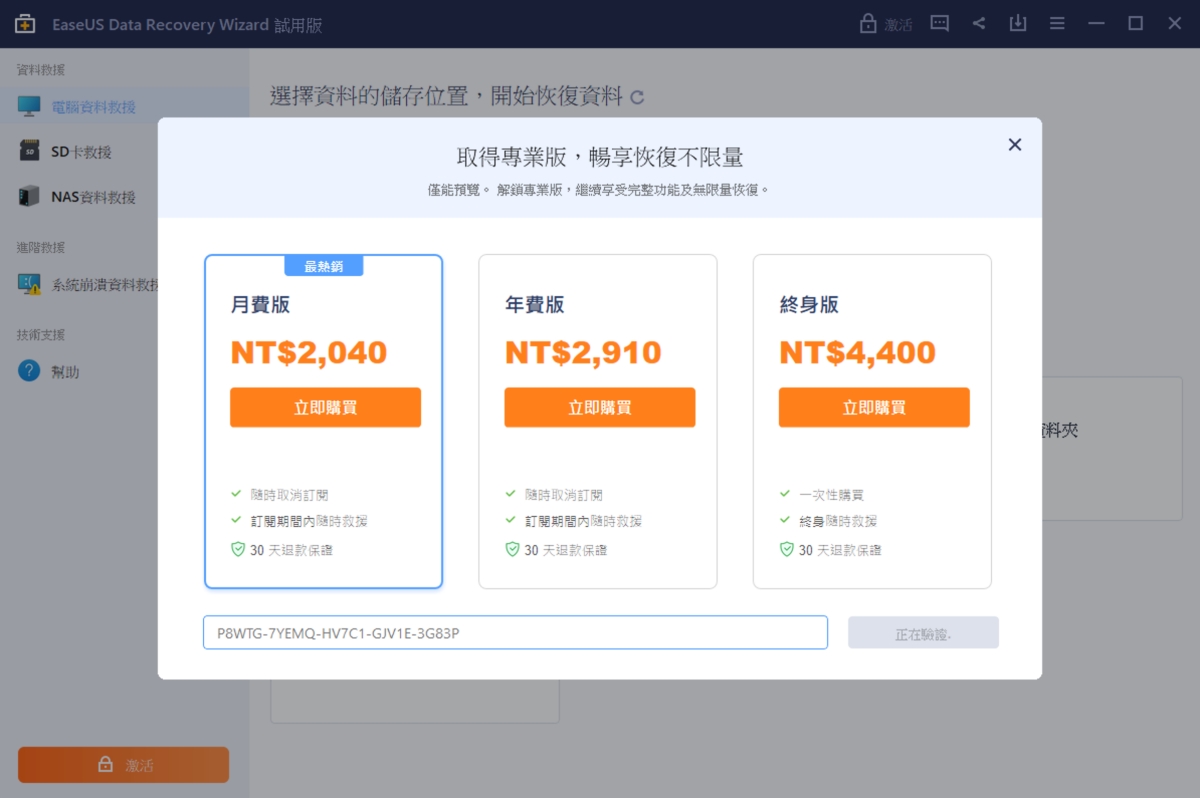Click the share icon in title bar
1200x798 pixels.
click(979, 24)
